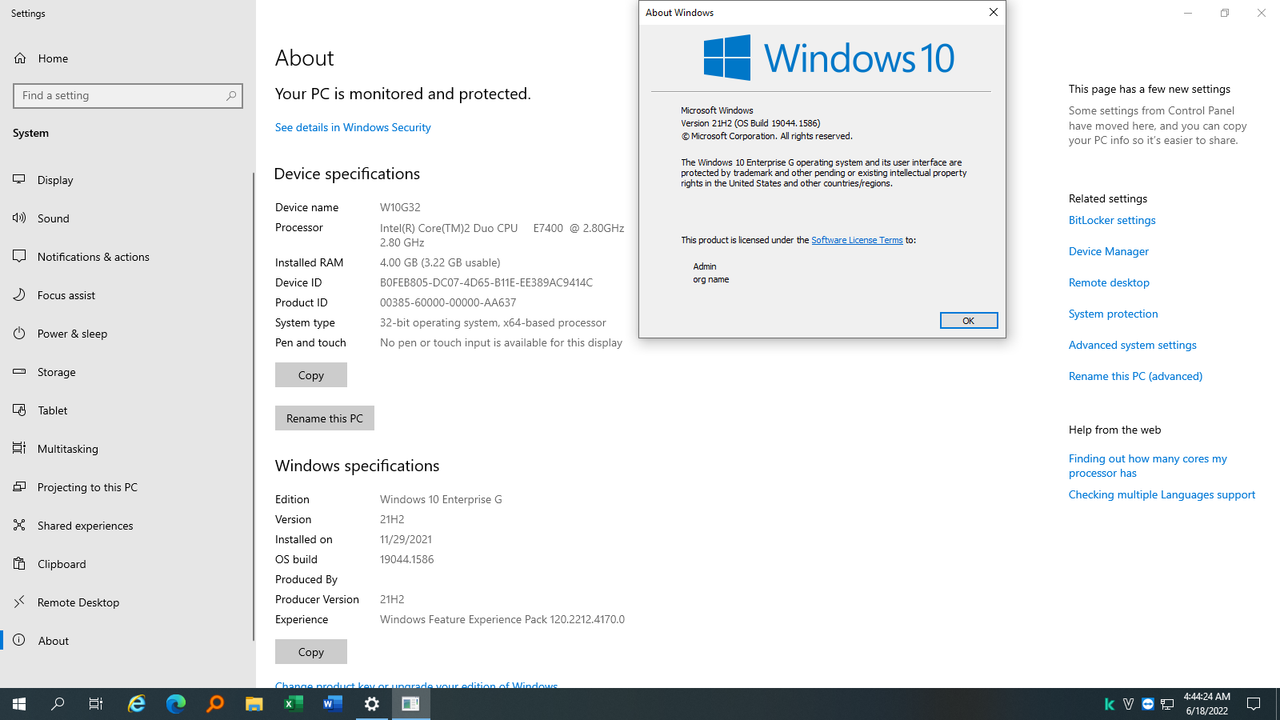Launch Excel from the taskbar
The image size is (1280, 720).
click(x=293, y=703)
